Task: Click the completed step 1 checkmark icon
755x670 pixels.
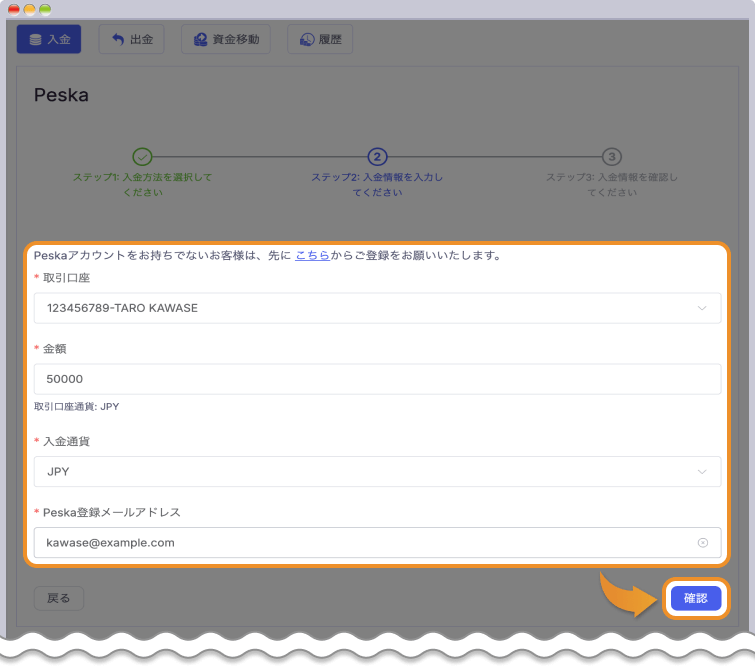Action: (x=143, y=157)
